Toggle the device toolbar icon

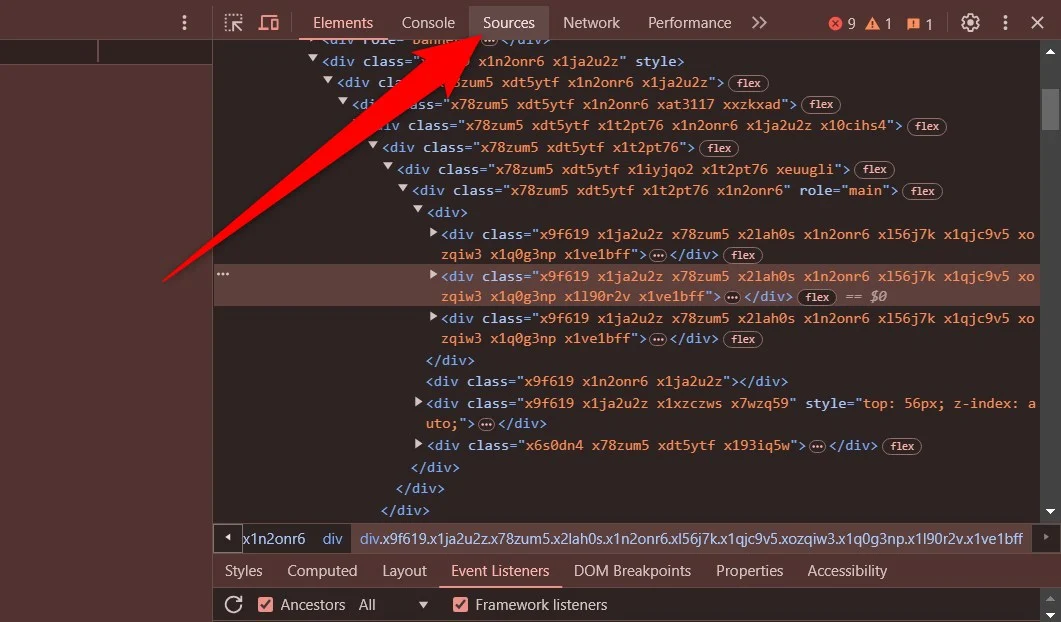click(268, 22)
